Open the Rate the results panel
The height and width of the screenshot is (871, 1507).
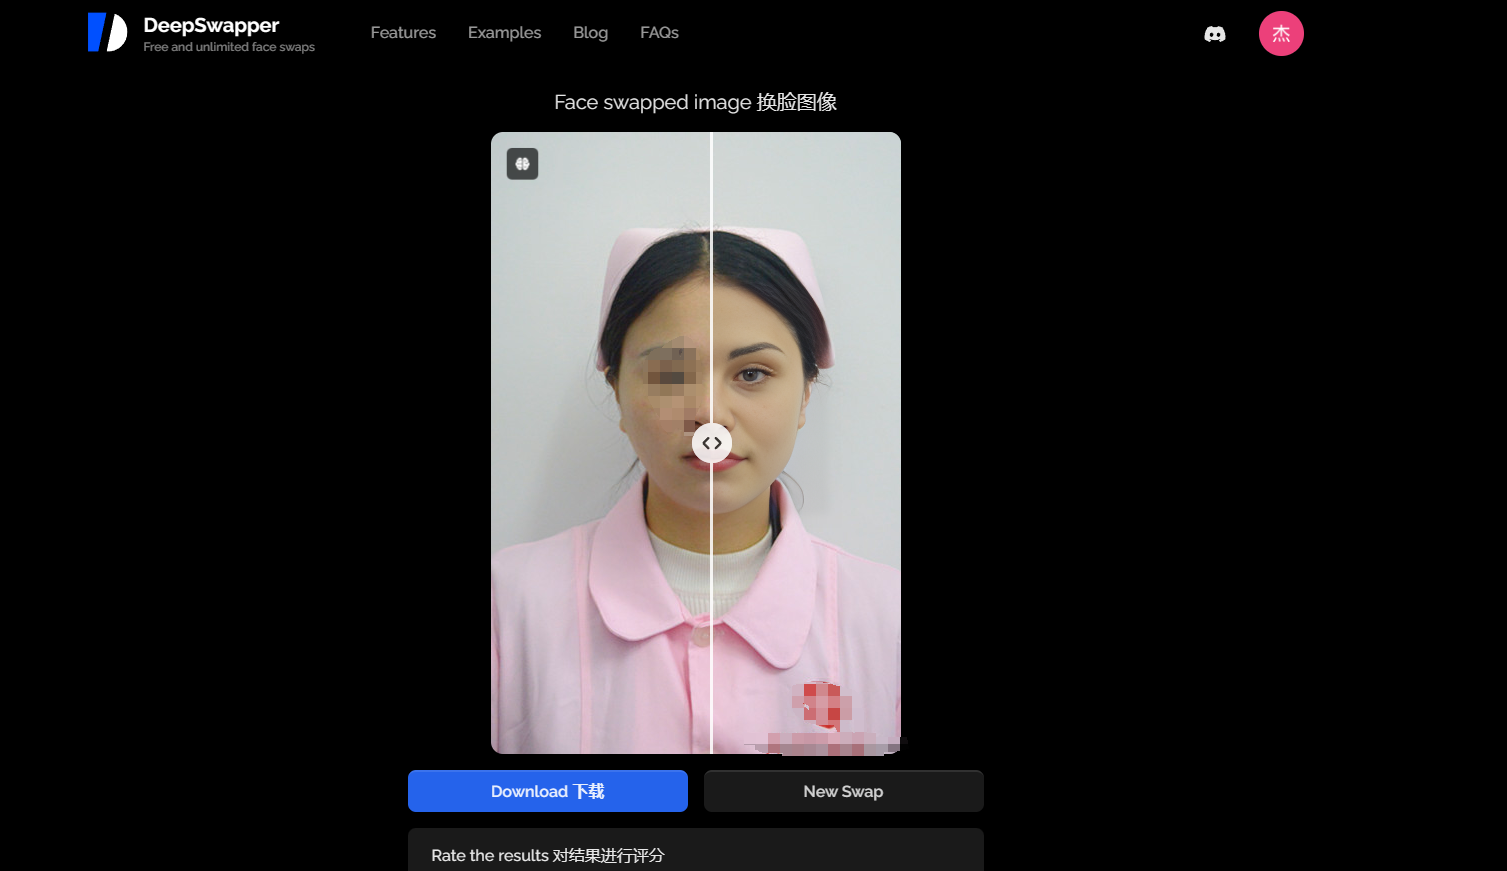[696, 850]
